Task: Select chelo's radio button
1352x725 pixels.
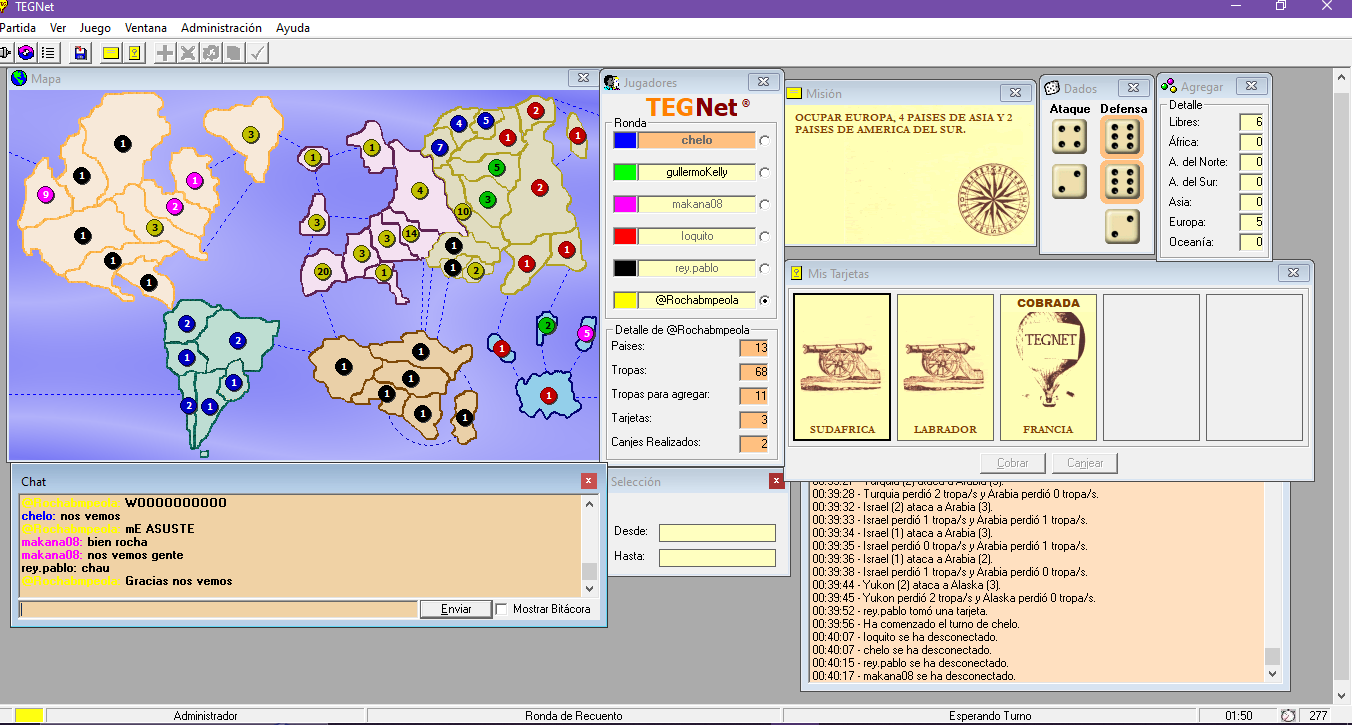Action: coord(765,141)
